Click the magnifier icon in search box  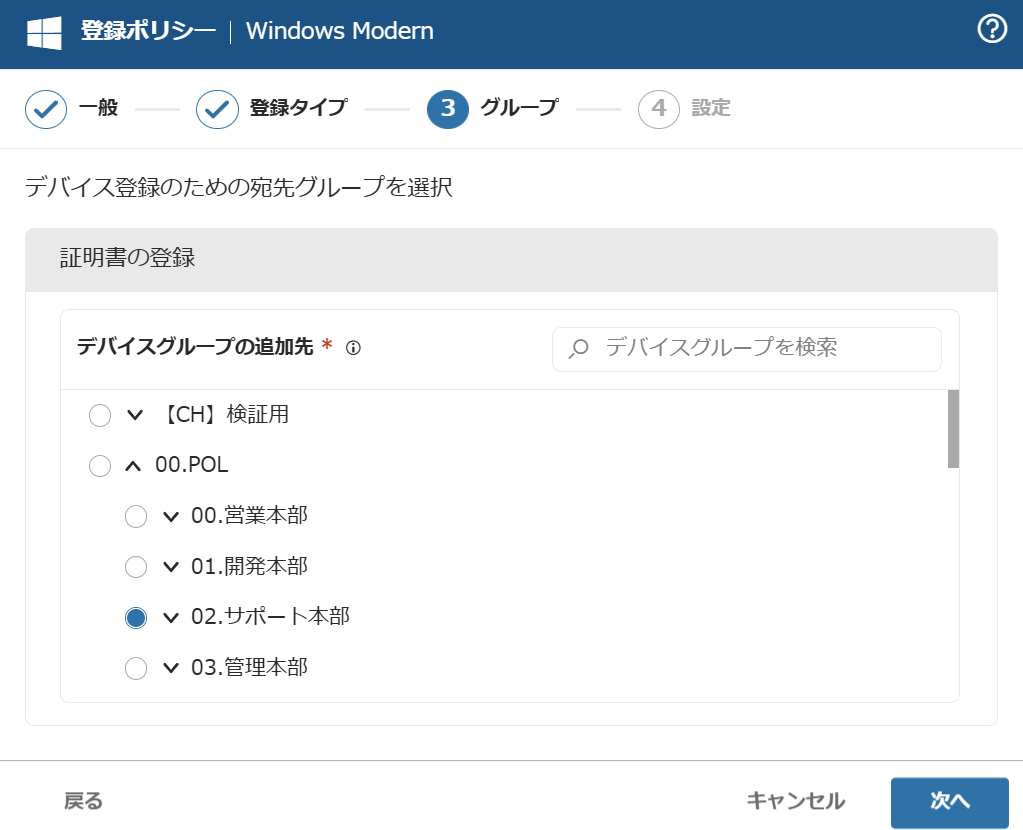(578, 348)
